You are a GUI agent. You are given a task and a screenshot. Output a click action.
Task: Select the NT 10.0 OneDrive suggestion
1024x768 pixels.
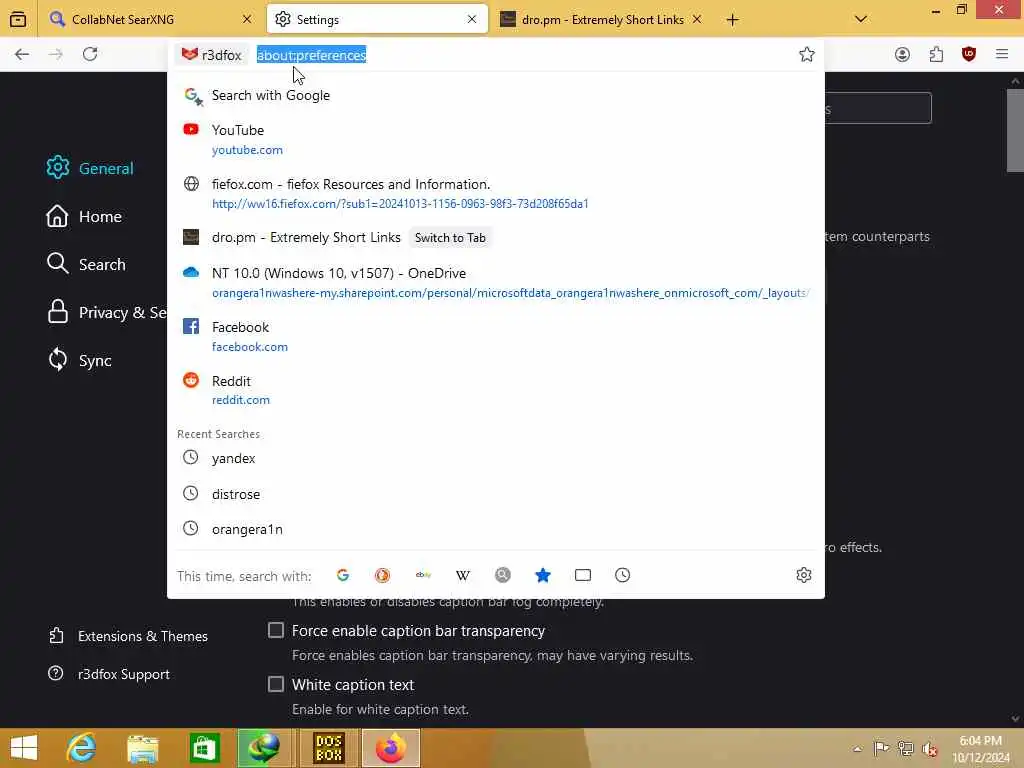[496, 282]
